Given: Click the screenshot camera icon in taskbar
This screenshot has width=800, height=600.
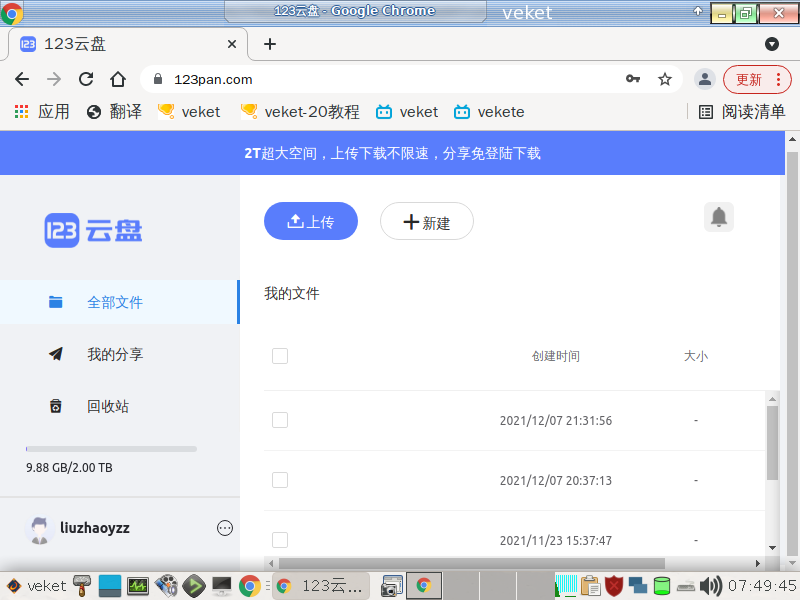Looking at the screenshot, I should [392, 586].
